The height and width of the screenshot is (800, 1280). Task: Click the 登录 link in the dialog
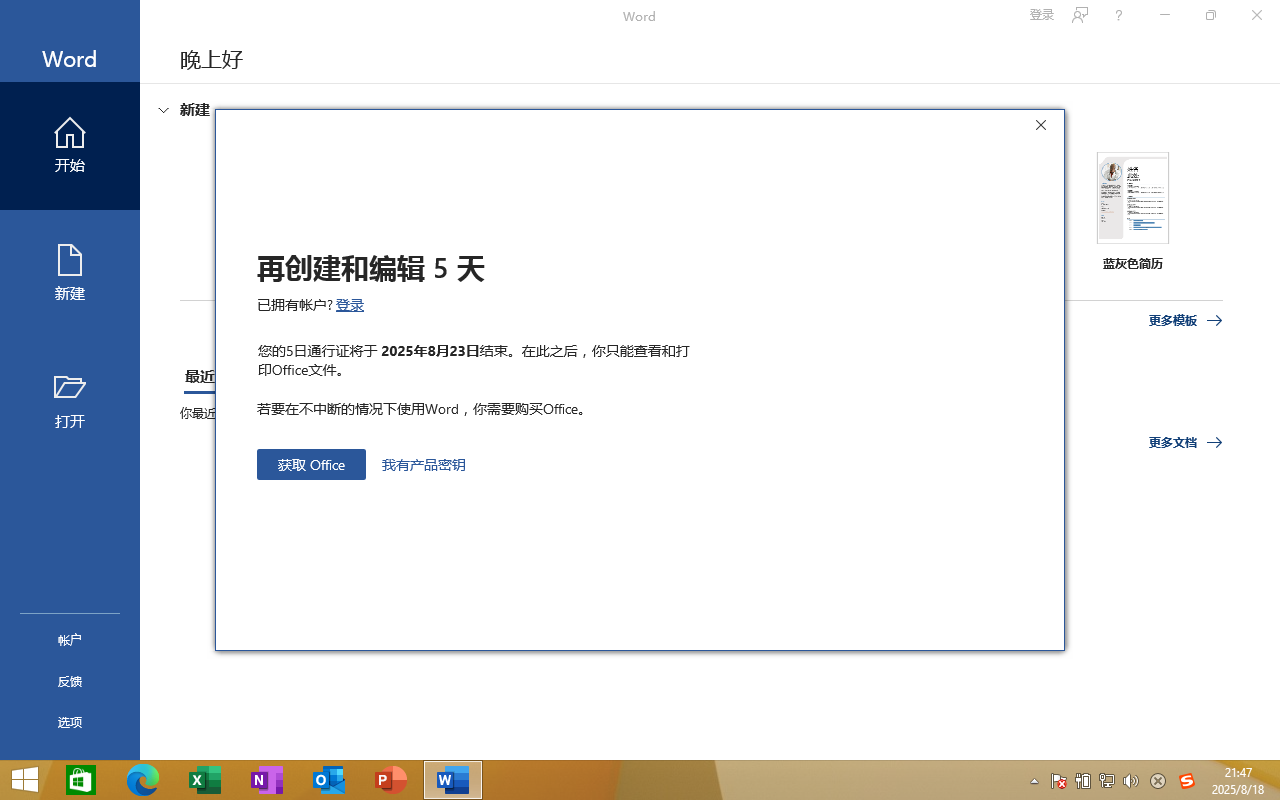(x=350, y=305)
